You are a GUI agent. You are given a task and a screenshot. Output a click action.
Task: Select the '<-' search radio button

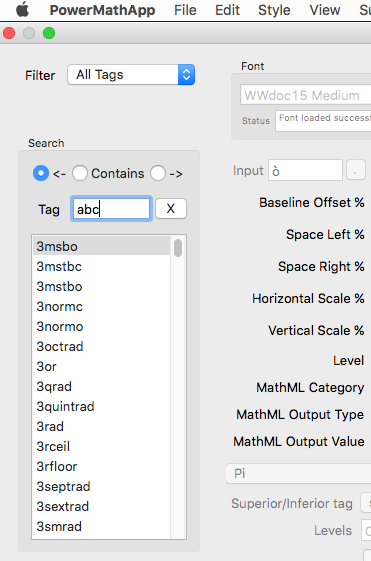click(x=41, y=173)
